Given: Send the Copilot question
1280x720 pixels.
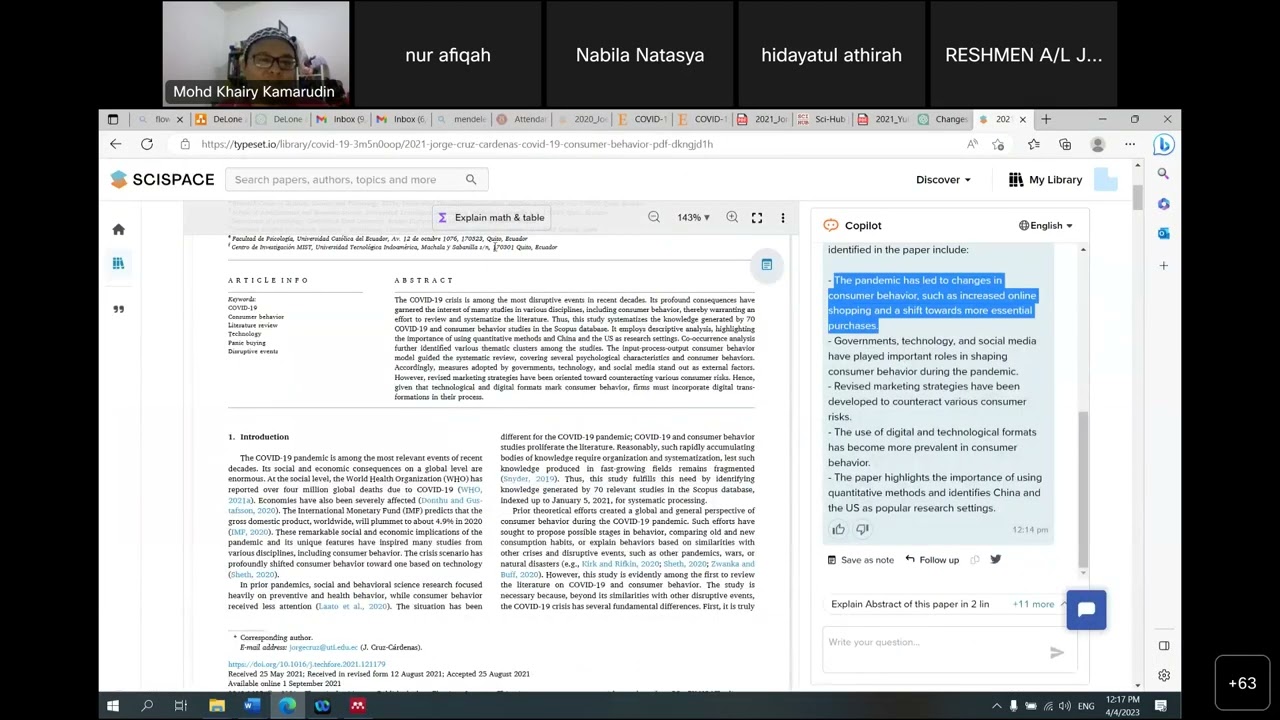Looking at the screenshot, I should (1056, 653).
